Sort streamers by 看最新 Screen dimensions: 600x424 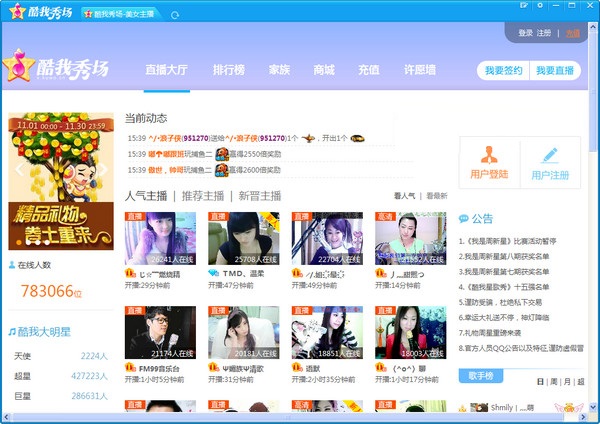coord(437,196)
